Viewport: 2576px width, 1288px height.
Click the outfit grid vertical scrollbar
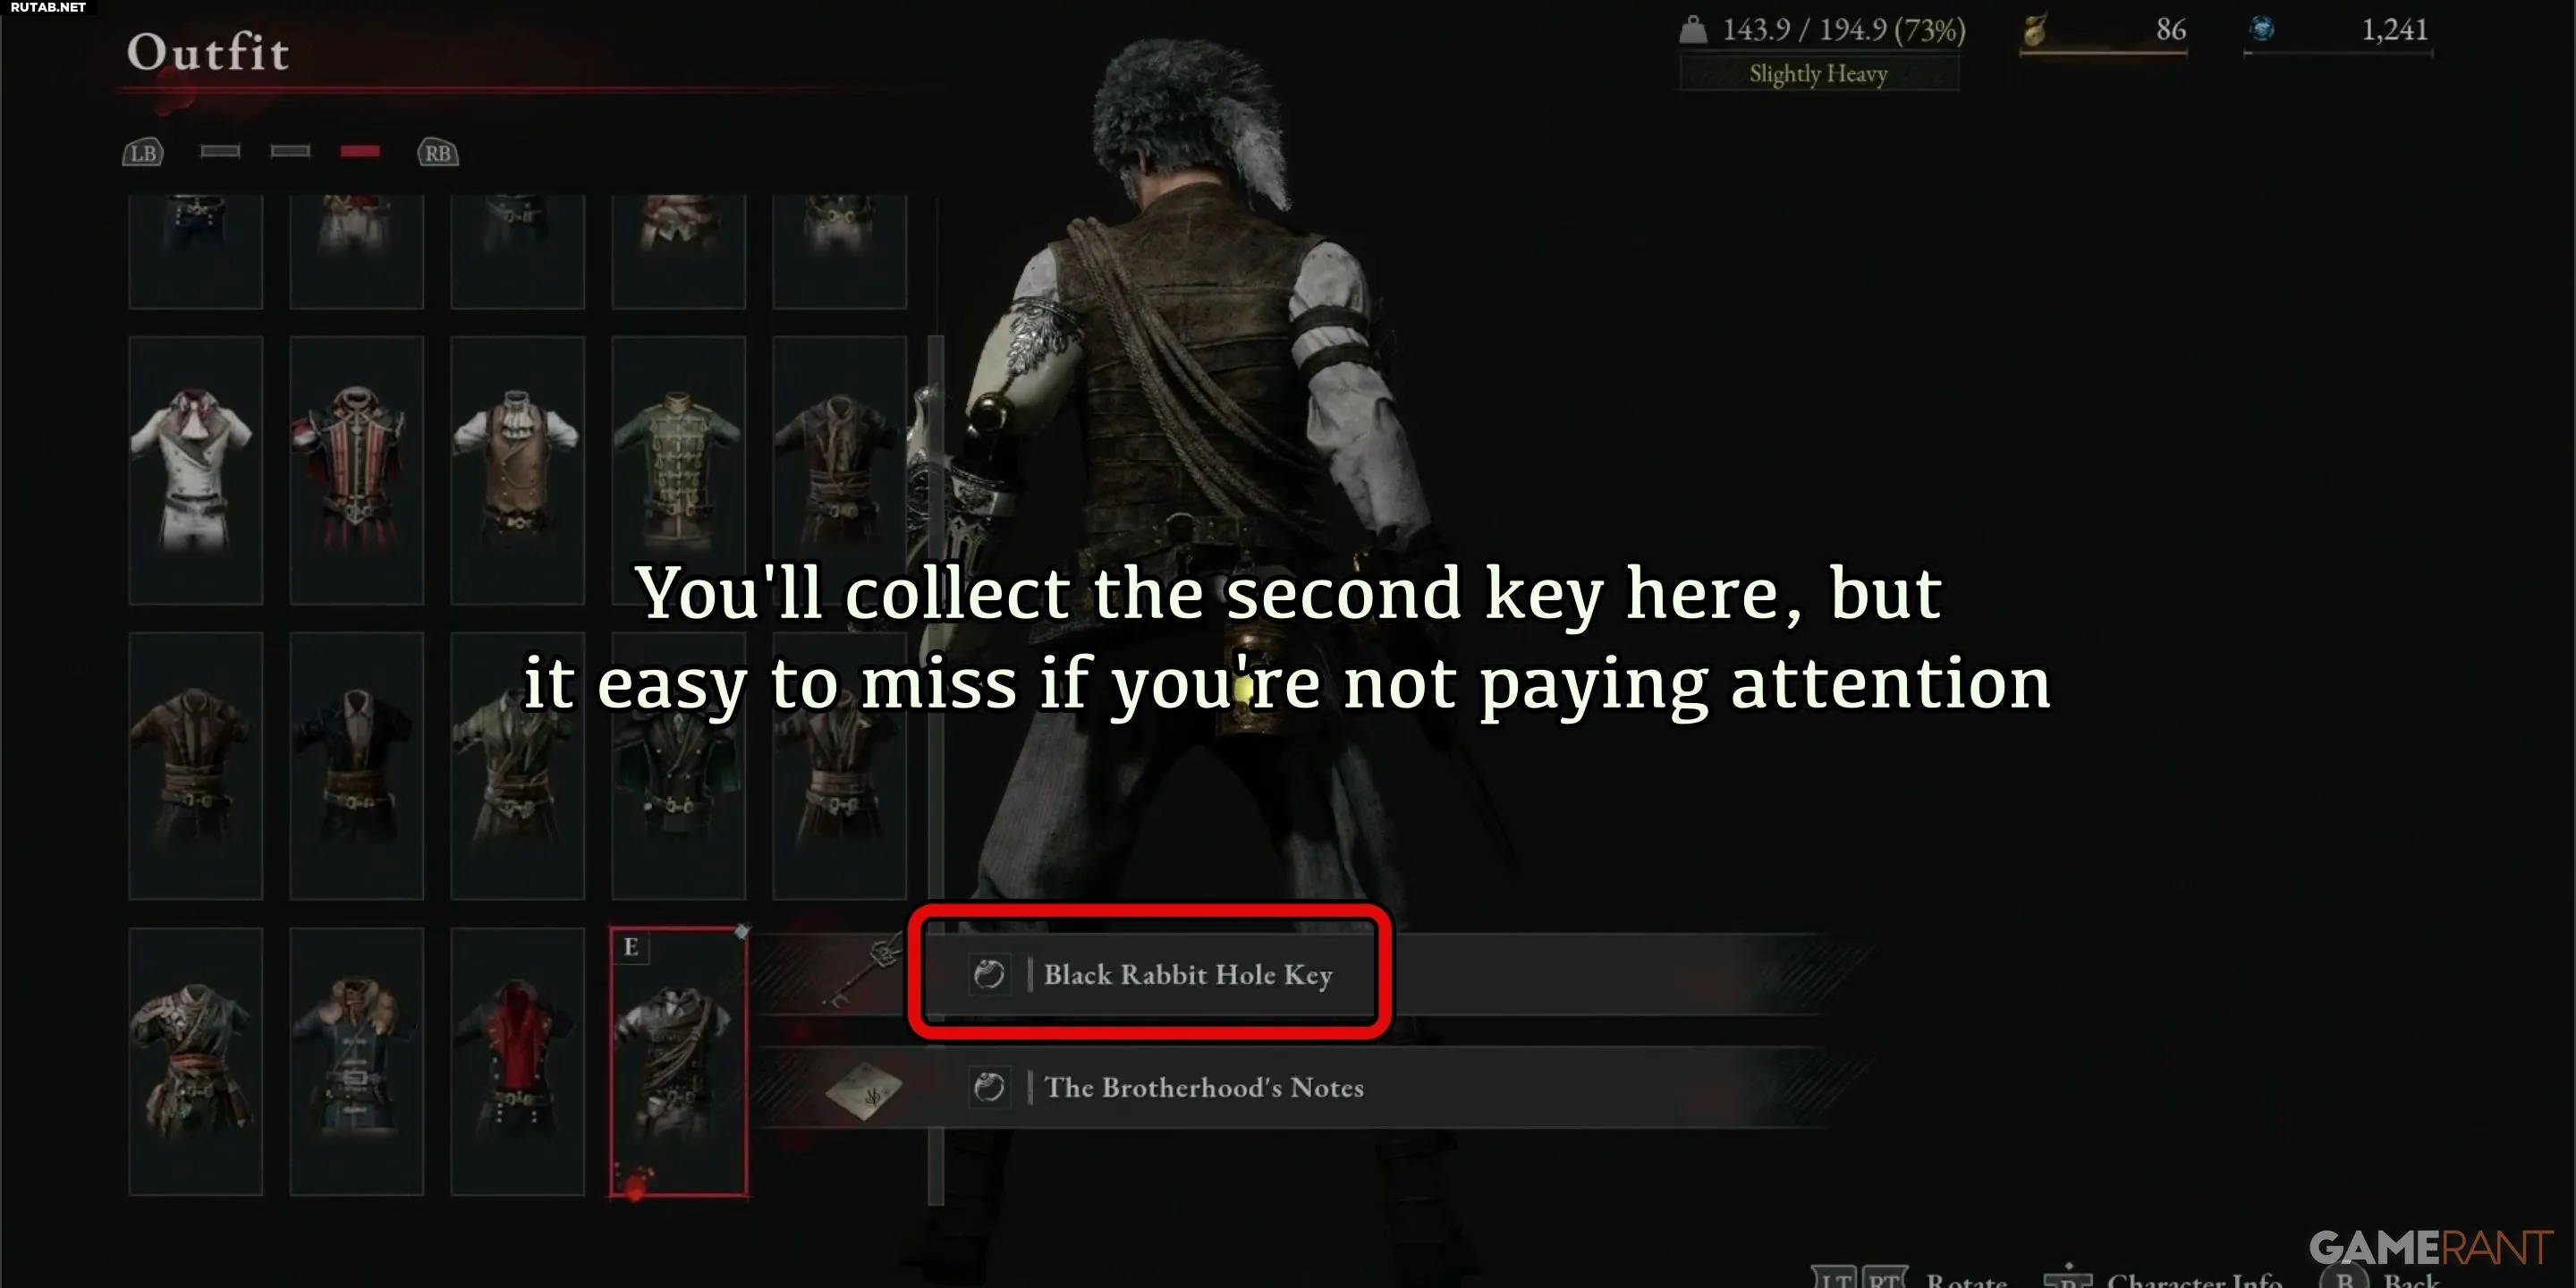click(936, 770)
